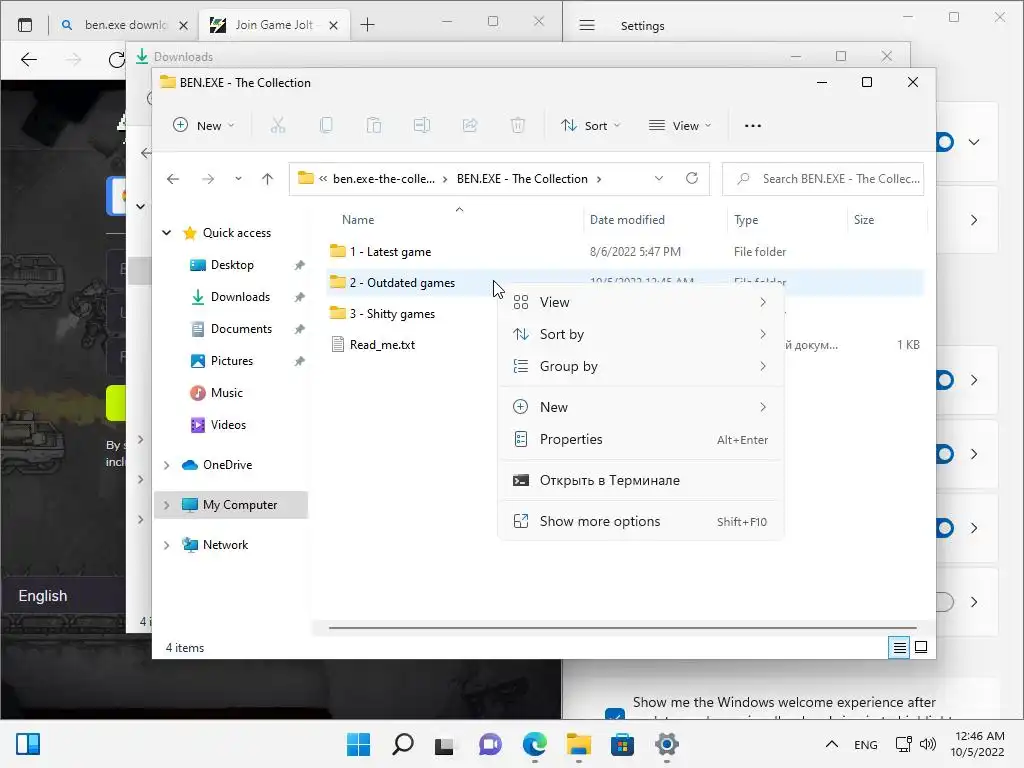Switch to ben.exe download browser tab

click(124, 25)
